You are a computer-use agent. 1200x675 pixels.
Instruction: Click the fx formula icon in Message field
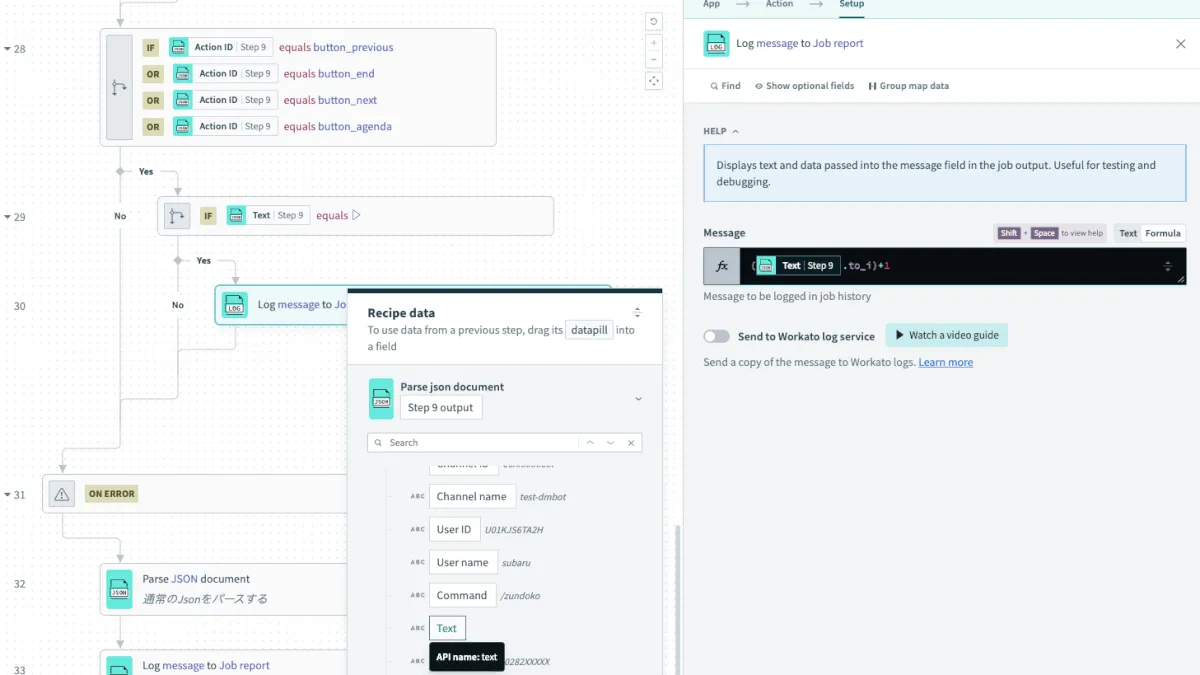[x=722, y=266]
